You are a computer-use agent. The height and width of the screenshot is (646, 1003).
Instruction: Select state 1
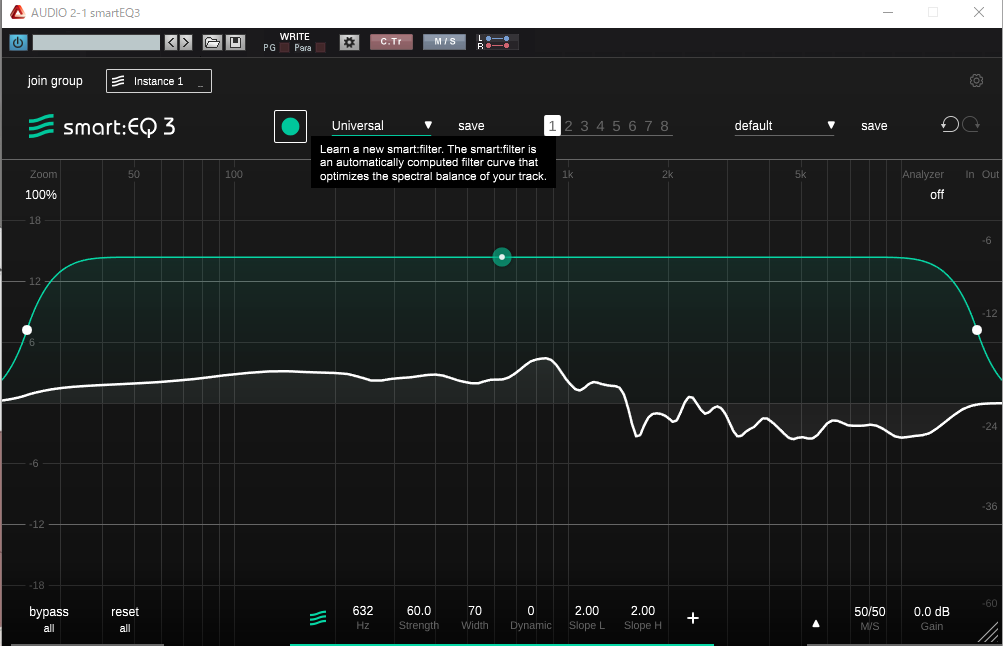click(x=552, y=126)
